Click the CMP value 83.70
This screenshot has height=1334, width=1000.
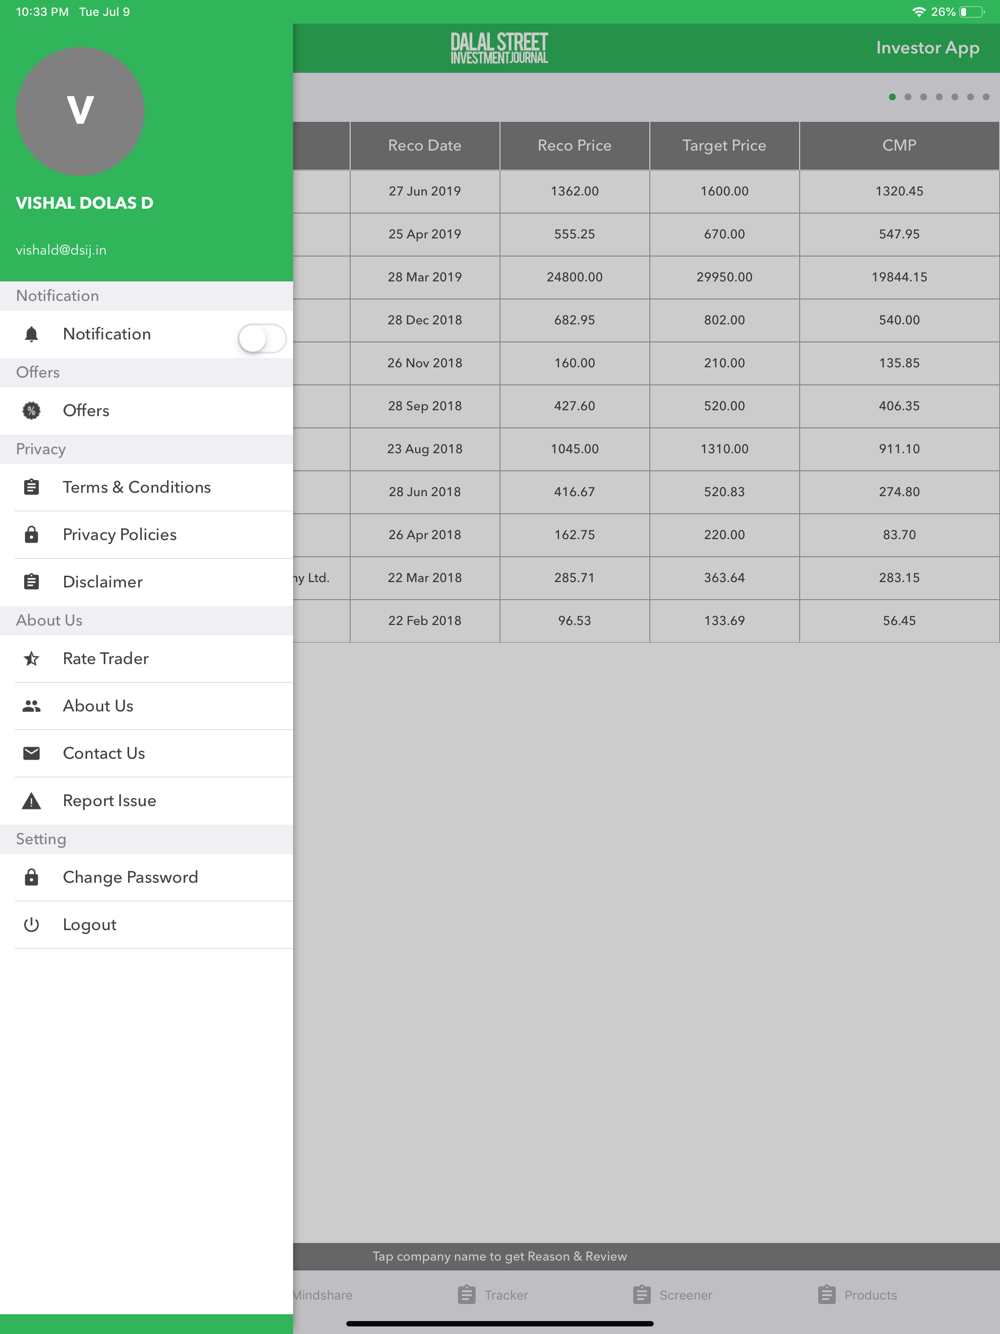coord(900,535)
